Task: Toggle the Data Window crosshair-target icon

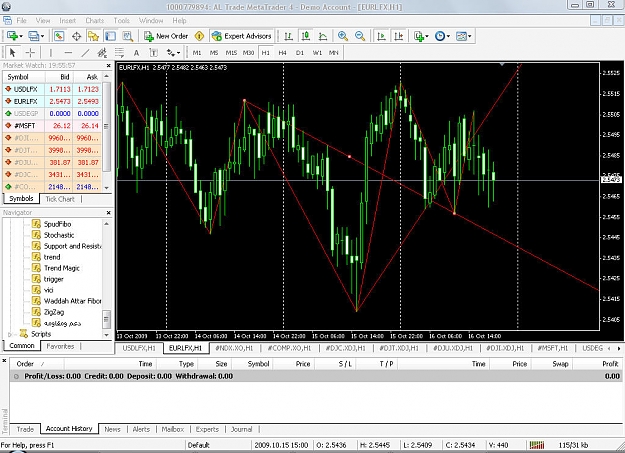Action: pyautogui.click(x=77, y=36)
